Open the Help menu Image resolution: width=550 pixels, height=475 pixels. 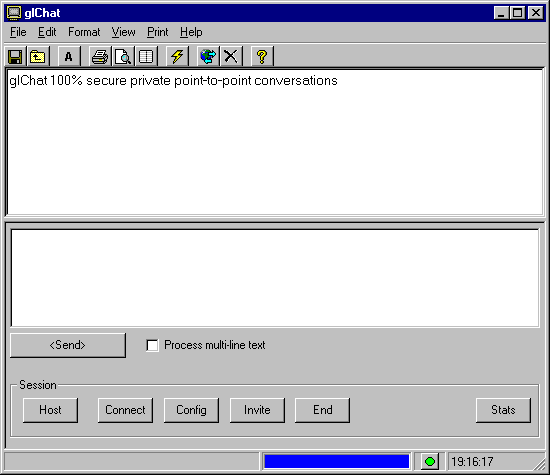[191, 32]
